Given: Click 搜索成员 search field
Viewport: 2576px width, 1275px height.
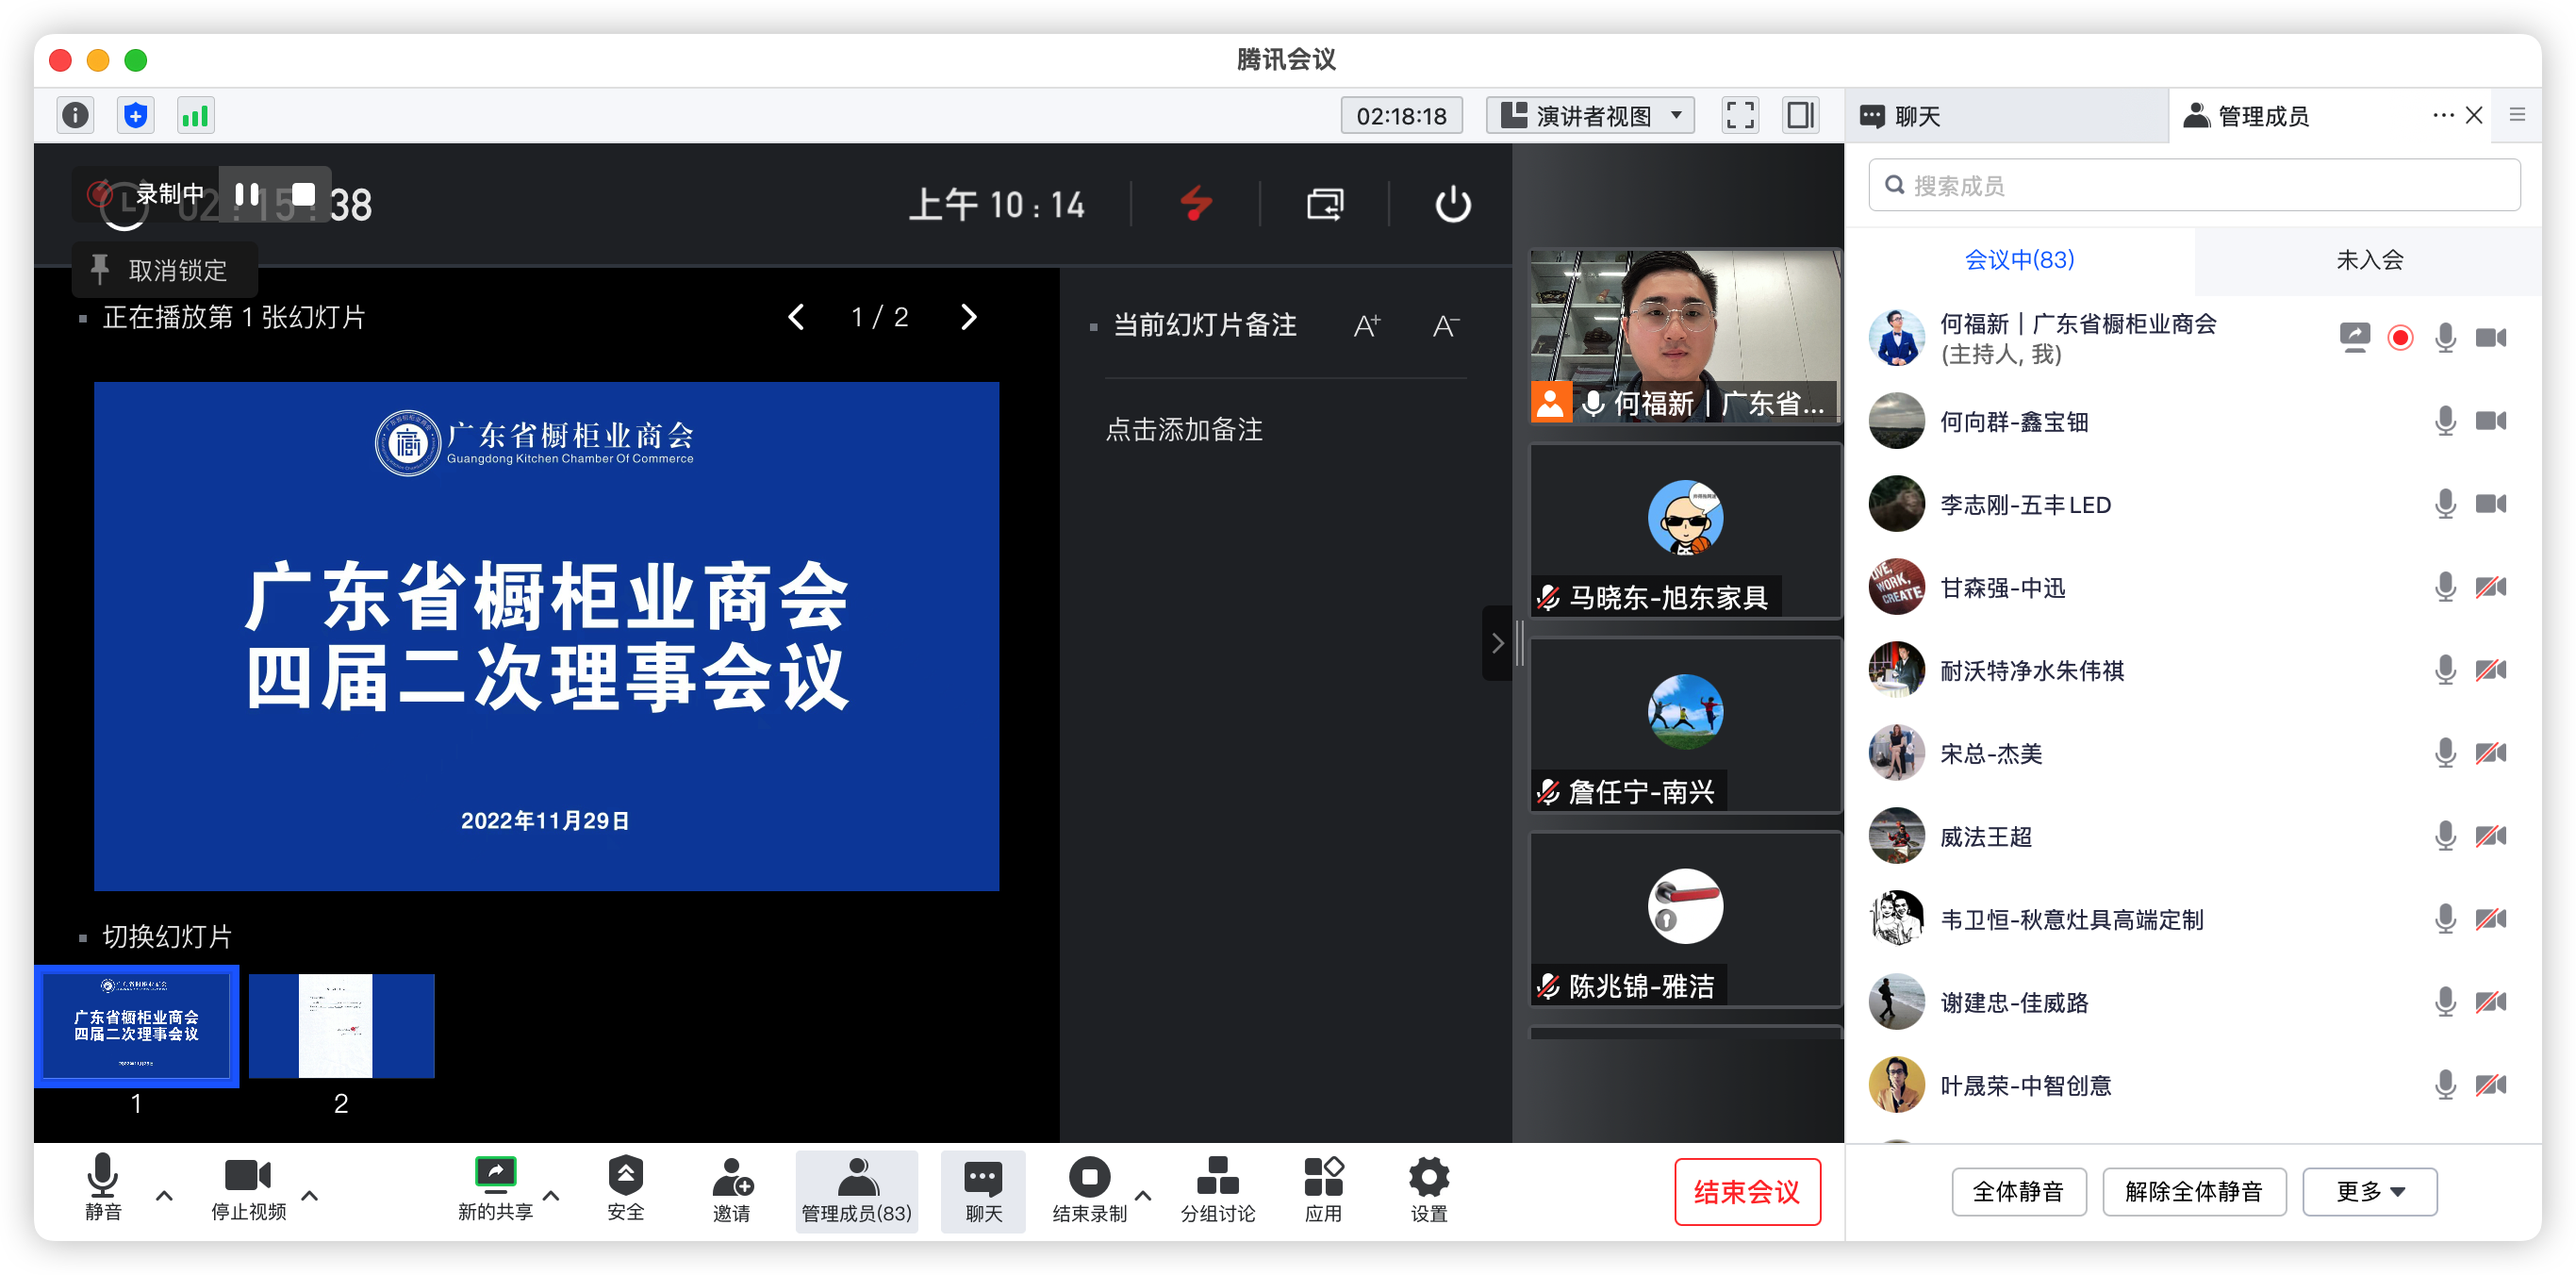Looking at the screenshot, I should click(x=2194, y=185).
